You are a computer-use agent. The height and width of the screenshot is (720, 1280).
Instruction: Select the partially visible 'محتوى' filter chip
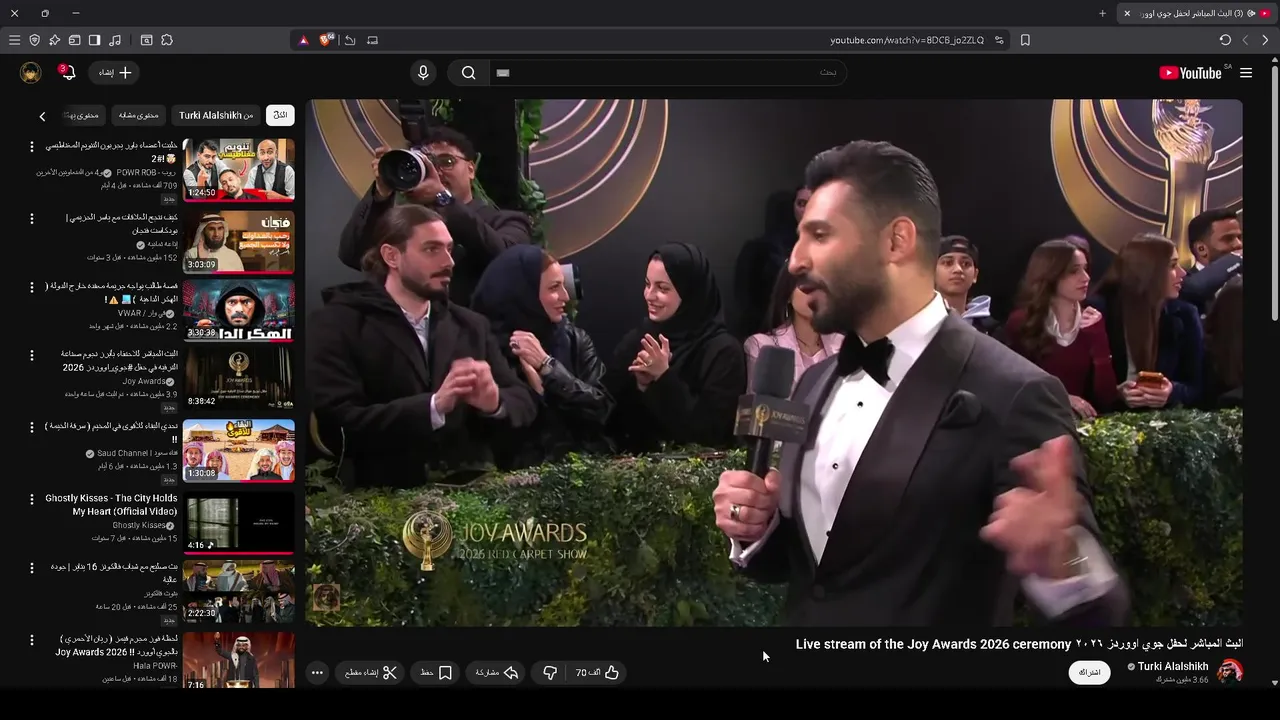[84, 115]
